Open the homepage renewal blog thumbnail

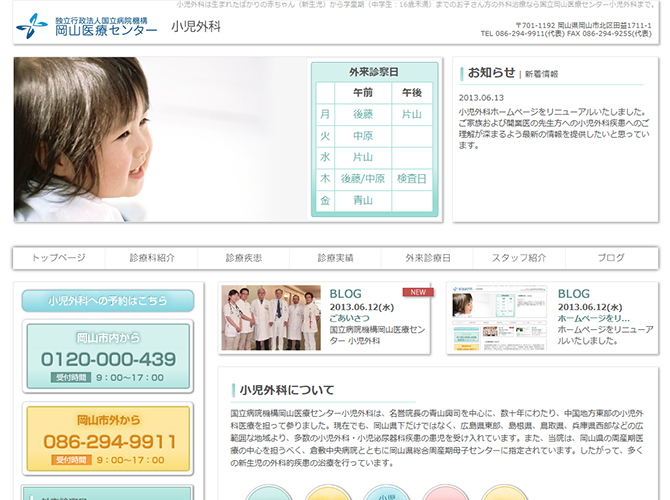[498, 319]
